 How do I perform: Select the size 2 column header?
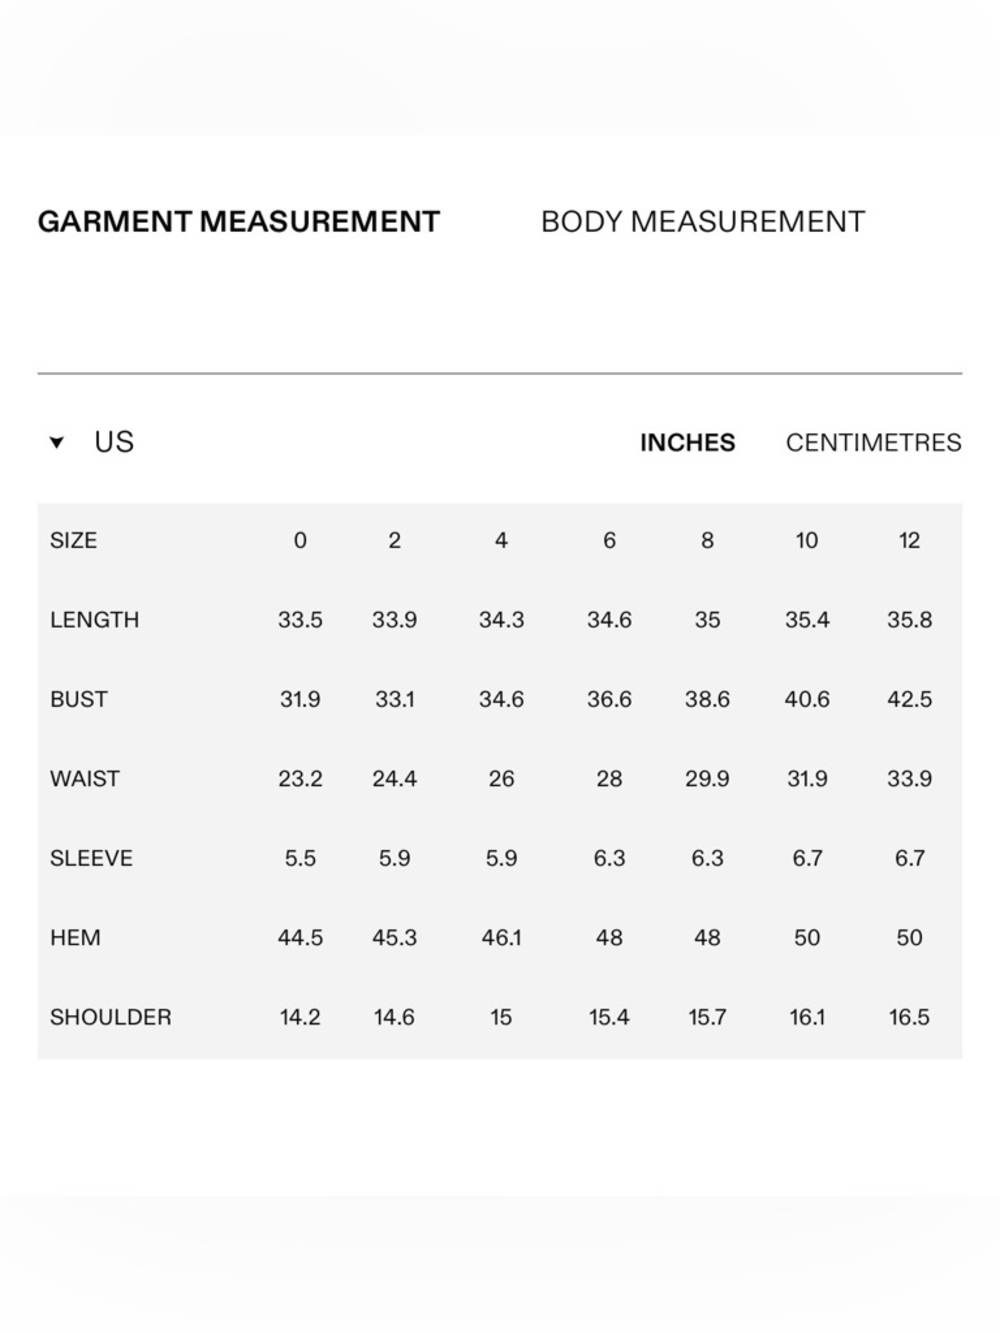[394, 541]
